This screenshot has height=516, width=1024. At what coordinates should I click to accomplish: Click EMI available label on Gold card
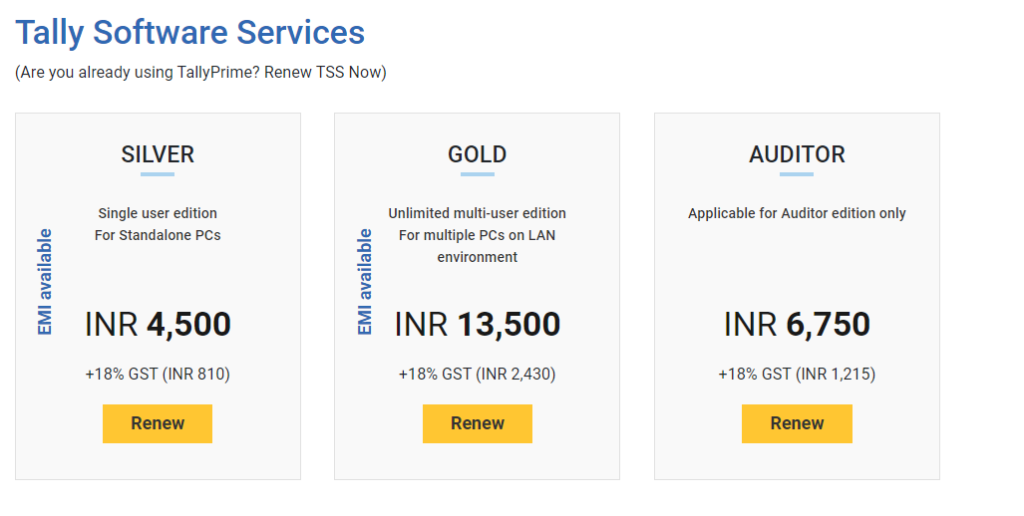(x=365, y=282)
